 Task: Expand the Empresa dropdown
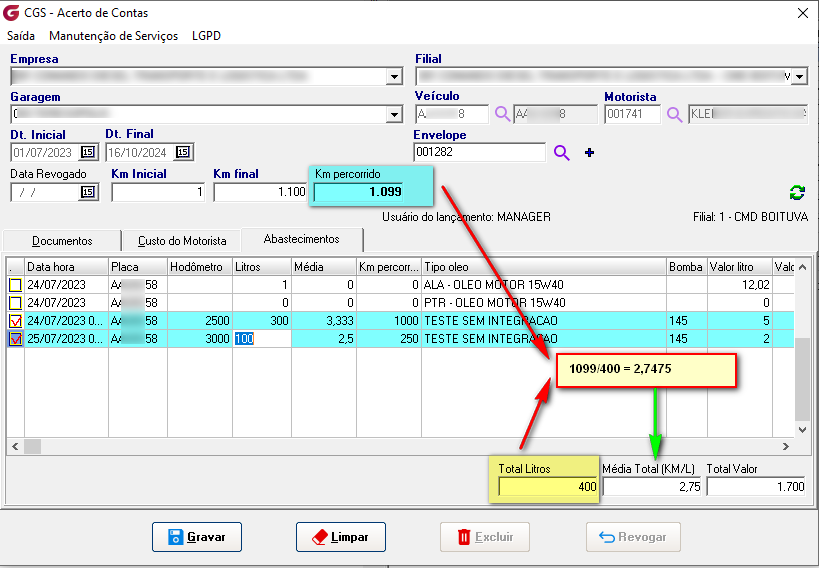coord(394,76)
